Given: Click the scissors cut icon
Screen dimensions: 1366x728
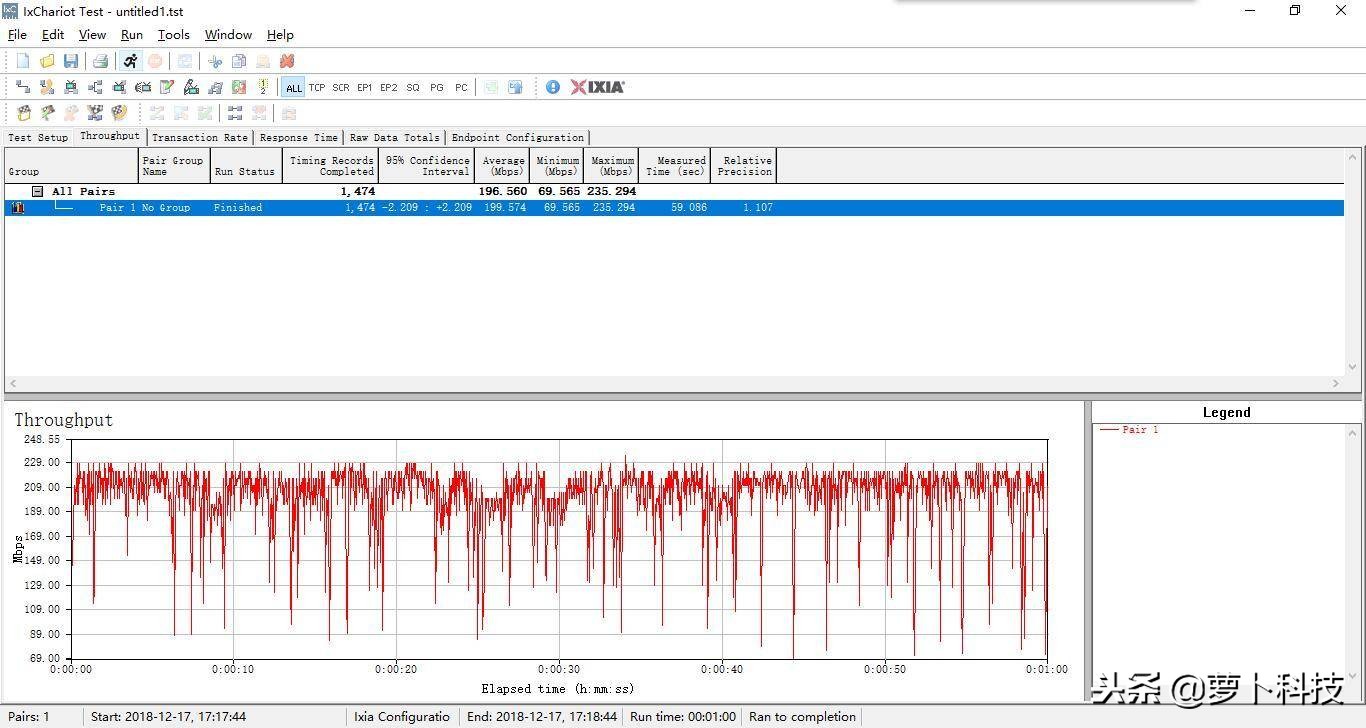Looking at the screenshot, I should pyautogui.click(x=215, y=61).
